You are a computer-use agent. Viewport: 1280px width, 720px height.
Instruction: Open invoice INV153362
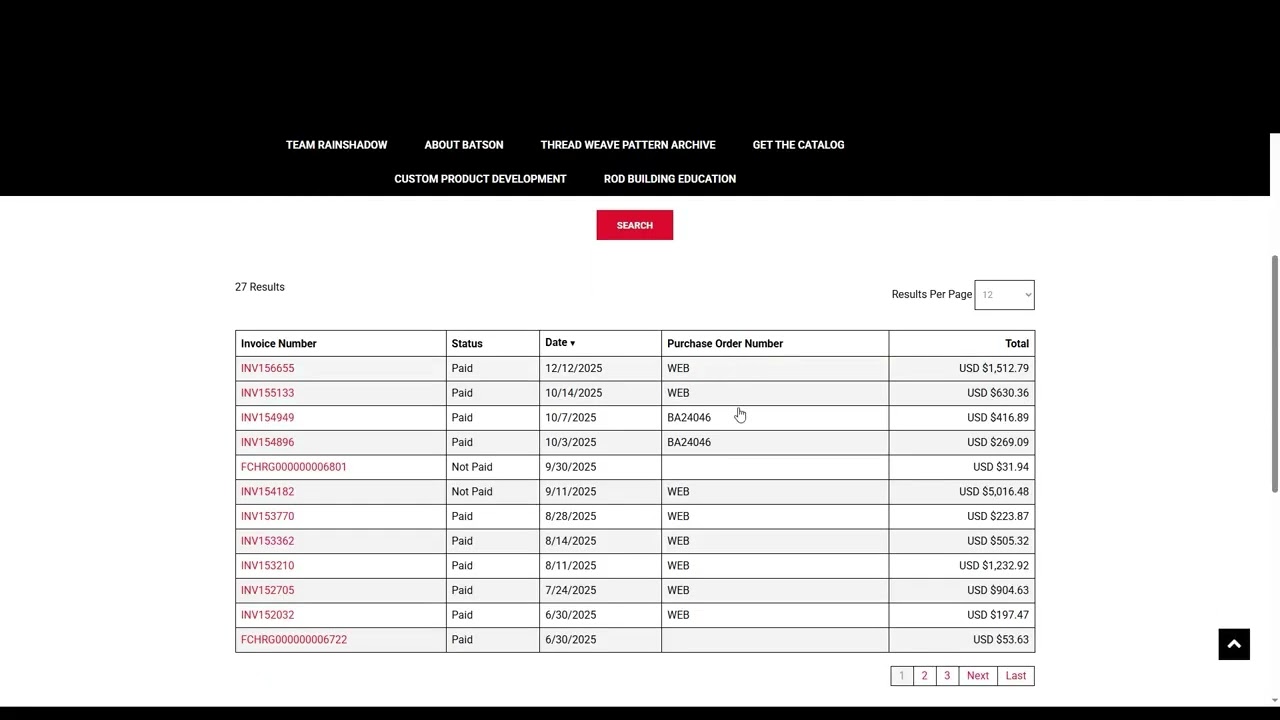[267, 541]
